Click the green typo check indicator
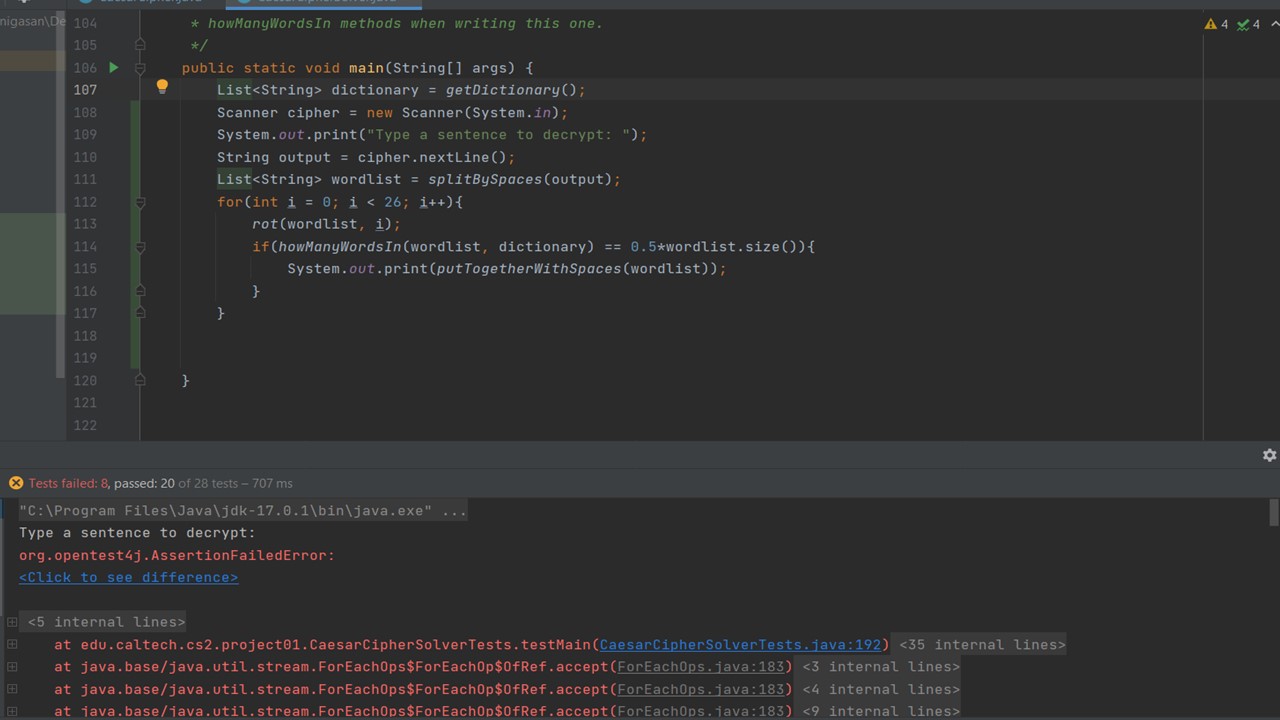Viewport: 1280px width, 720px height. pos(1248,24)
